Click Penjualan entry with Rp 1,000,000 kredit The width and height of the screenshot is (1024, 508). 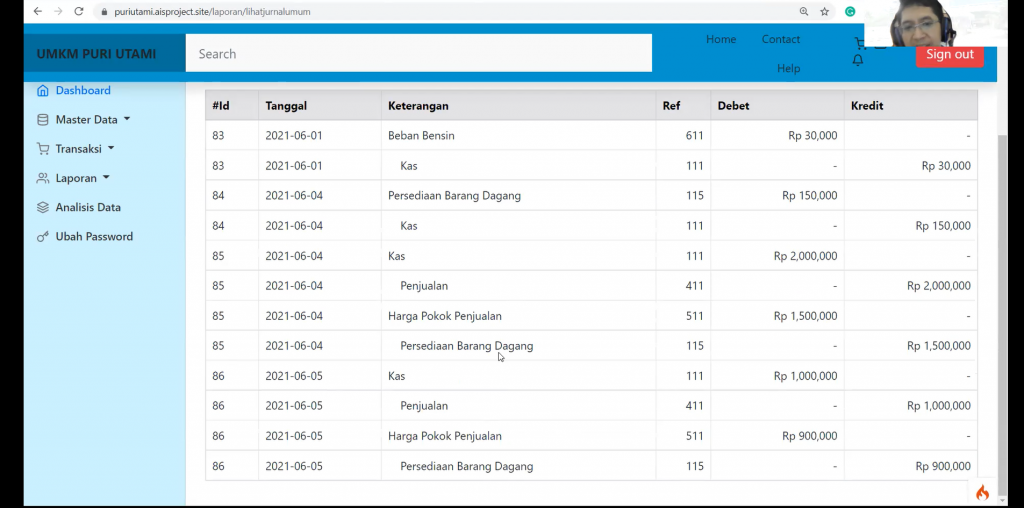pyautogui.click(x=424, y=406)
